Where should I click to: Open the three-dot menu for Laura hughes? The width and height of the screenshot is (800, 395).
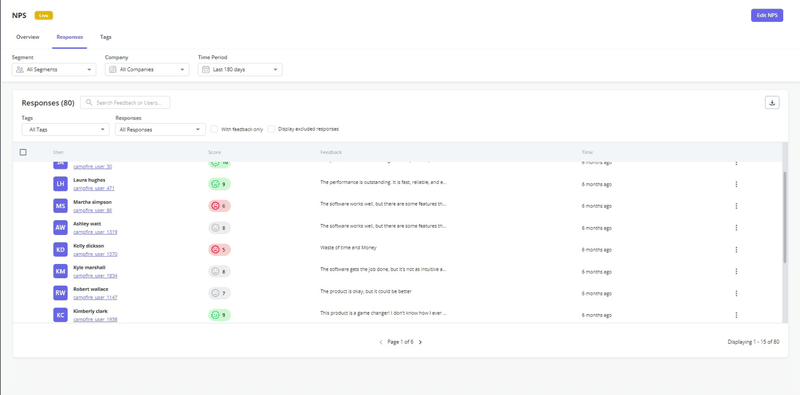point(736,184)
